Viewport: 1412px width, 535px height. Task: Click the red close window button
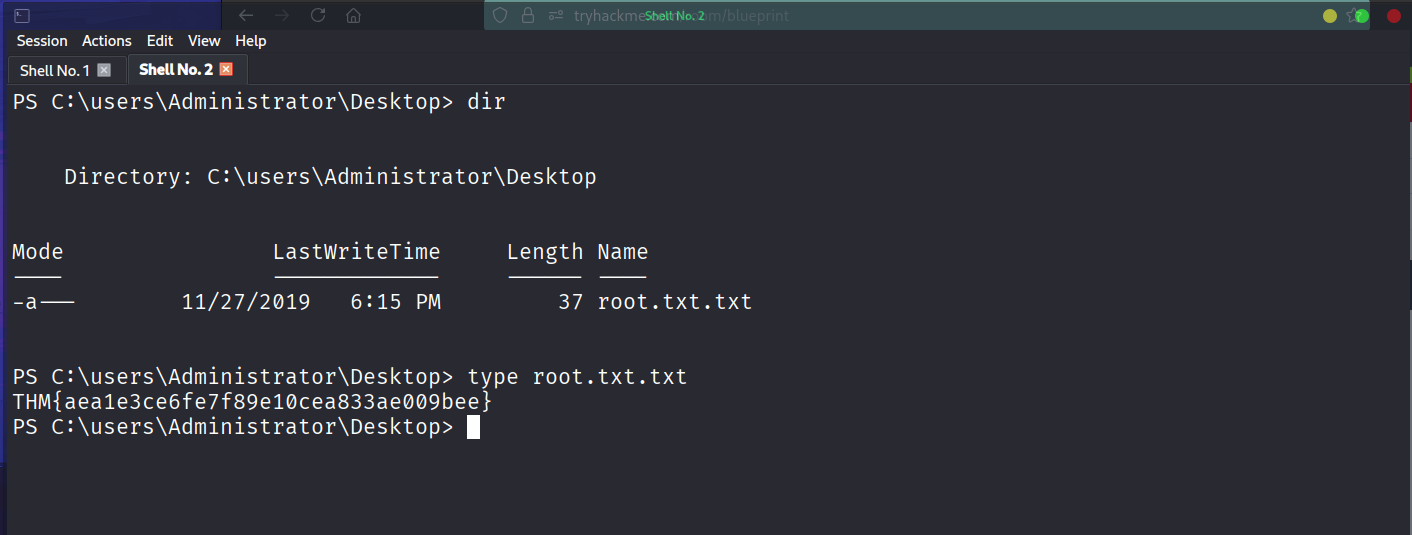point(1393,16)
